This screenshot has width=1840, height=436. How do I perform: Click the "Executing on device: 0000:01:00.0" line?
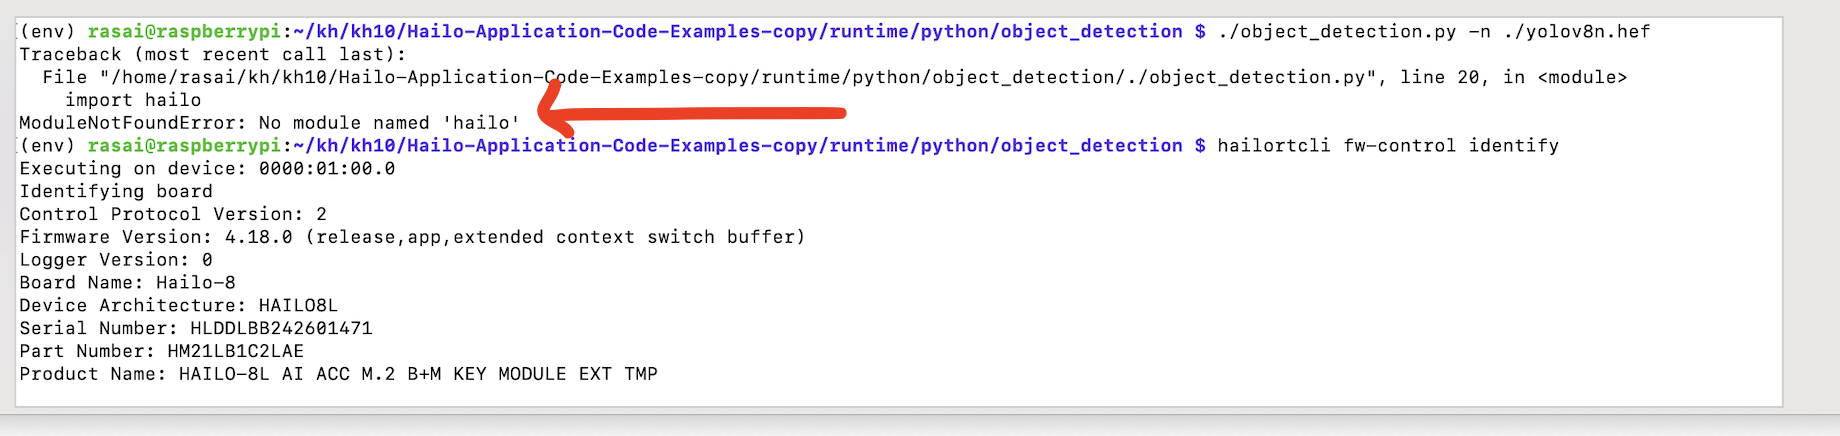click(x=207, y=169)
